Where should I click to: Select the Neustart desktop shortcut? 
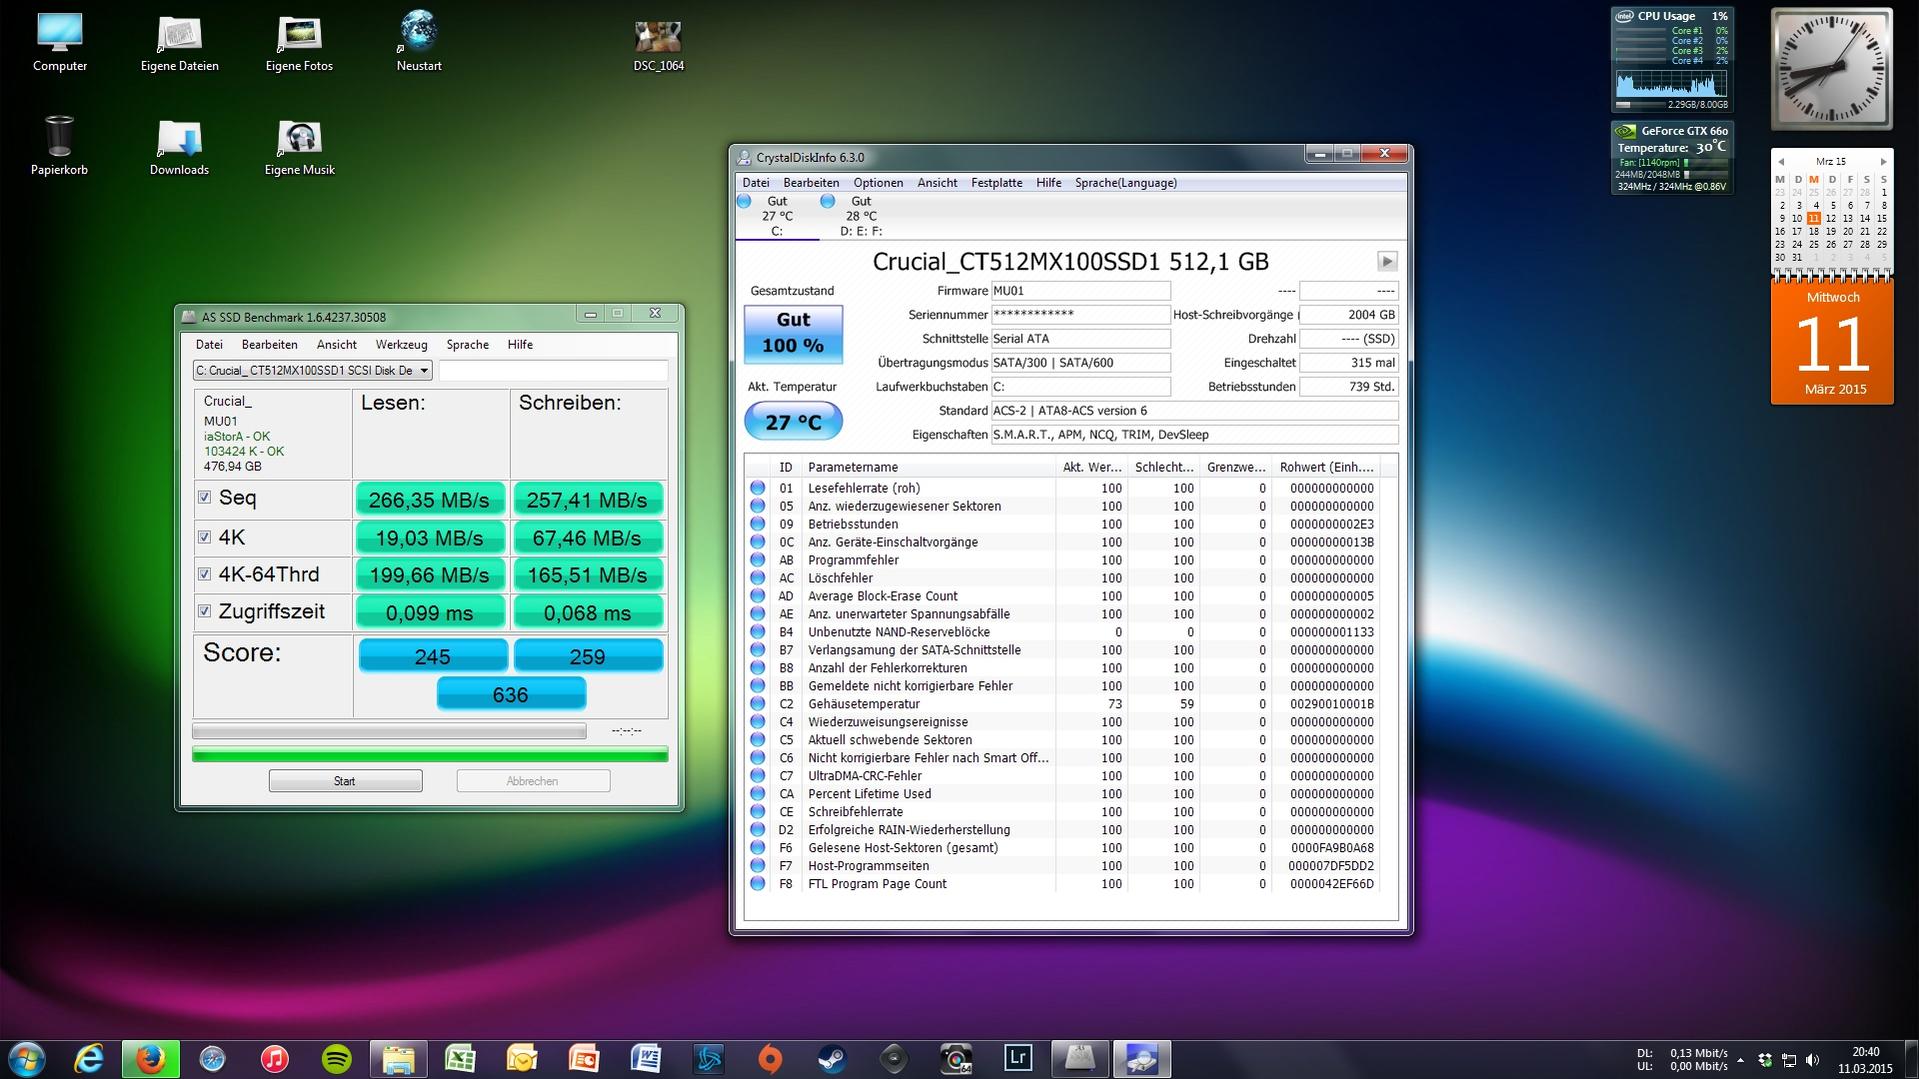419,43
